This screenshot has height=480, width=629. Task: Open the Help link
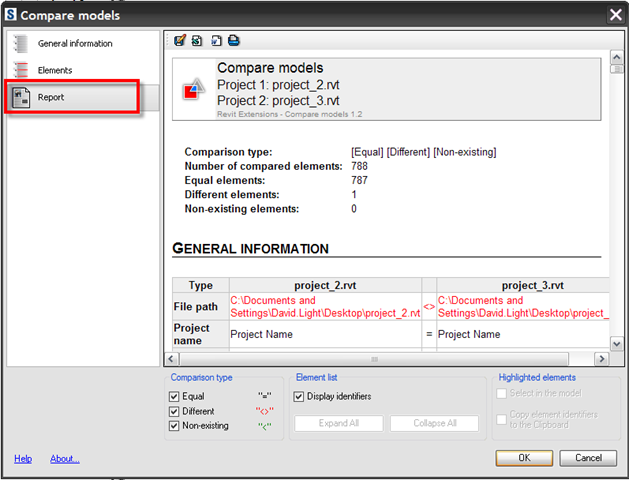tap(23, 459)
